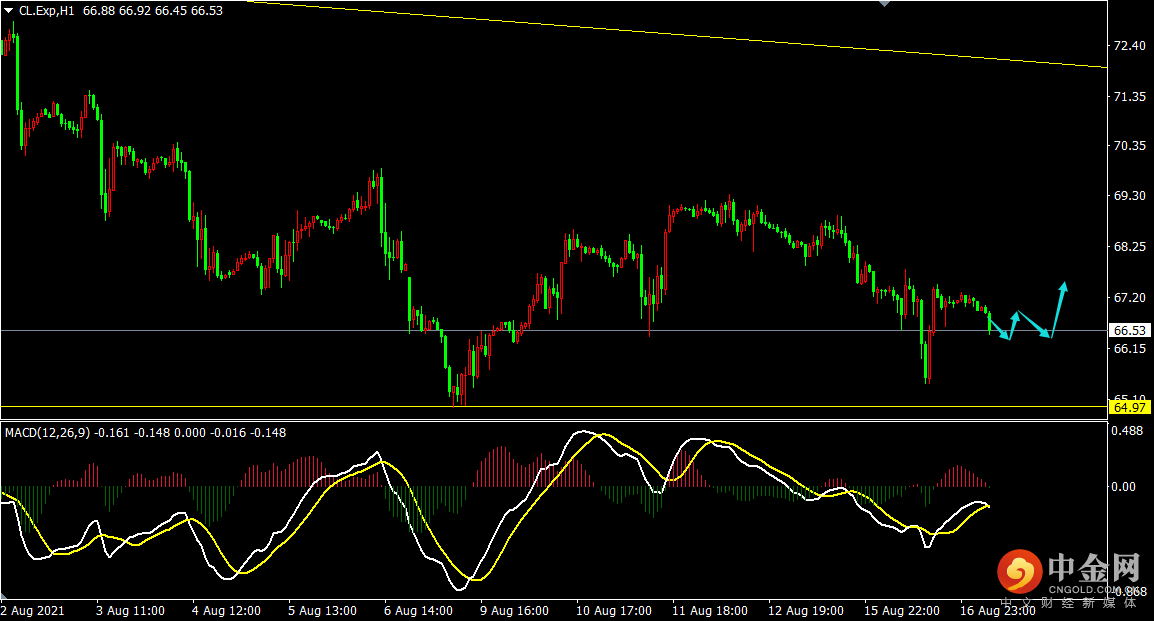Click the 0.488 MACD scale label
This screenshot has height=621, width=1154.
pos(1128,430)
